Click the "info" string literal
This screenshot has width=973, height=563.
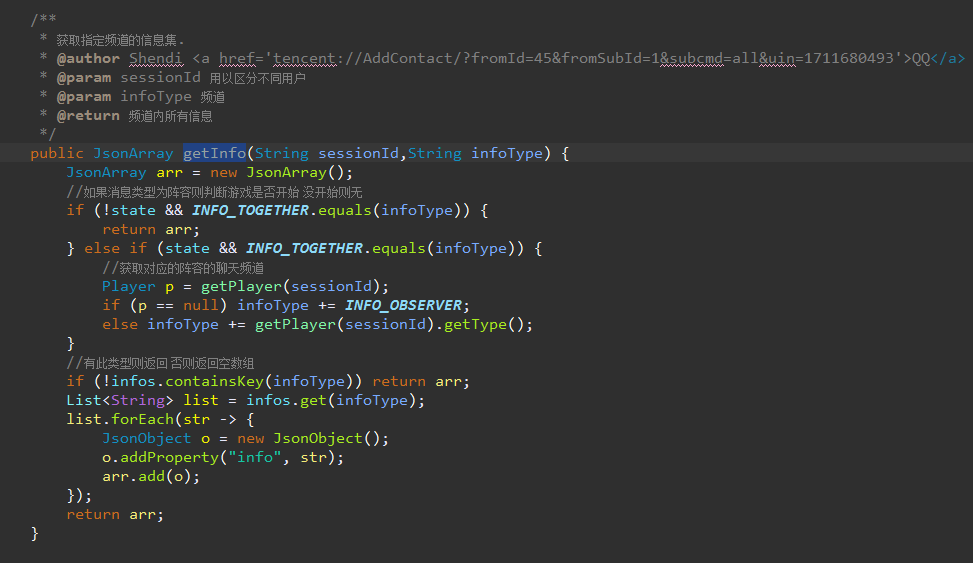255,457
